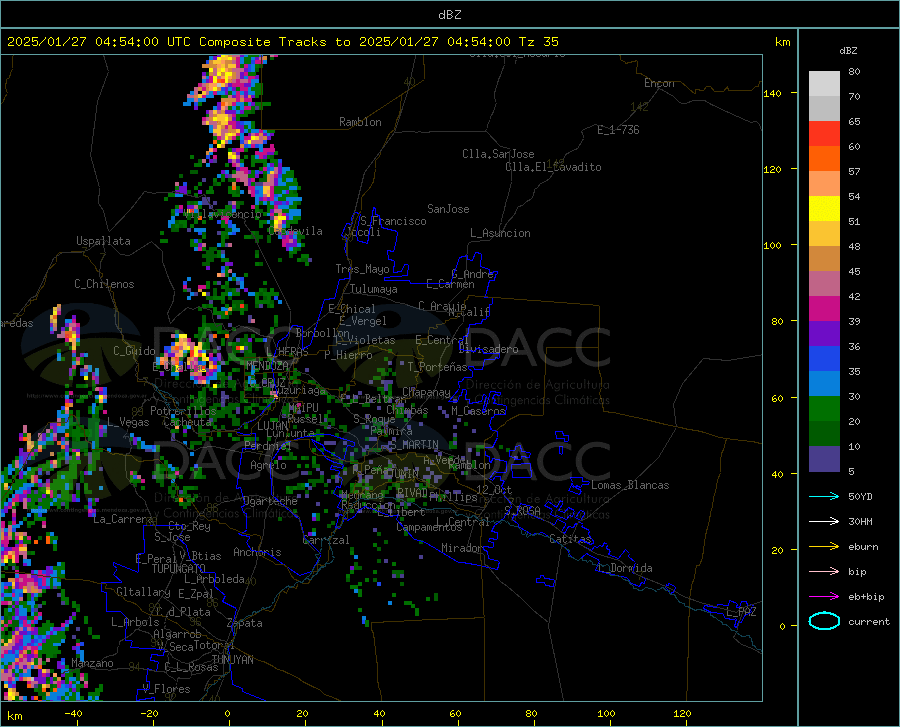900x727 pixels.
Task: Click the 'Anchoris' map label
Action: (x=257, y=552)
